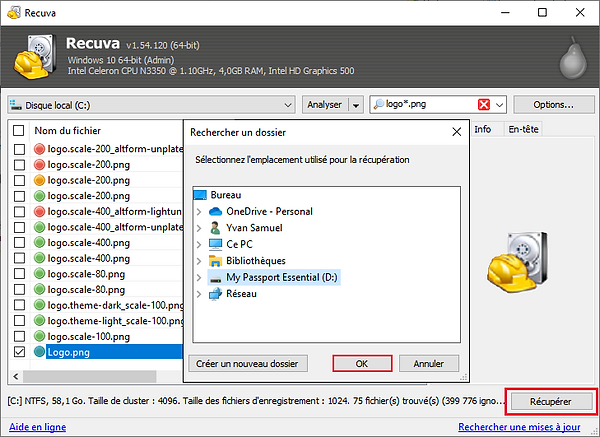Click the Bibliothèques folder icon
The height and width of the screenshot is (437, 600).
click(x=215, y=261)
